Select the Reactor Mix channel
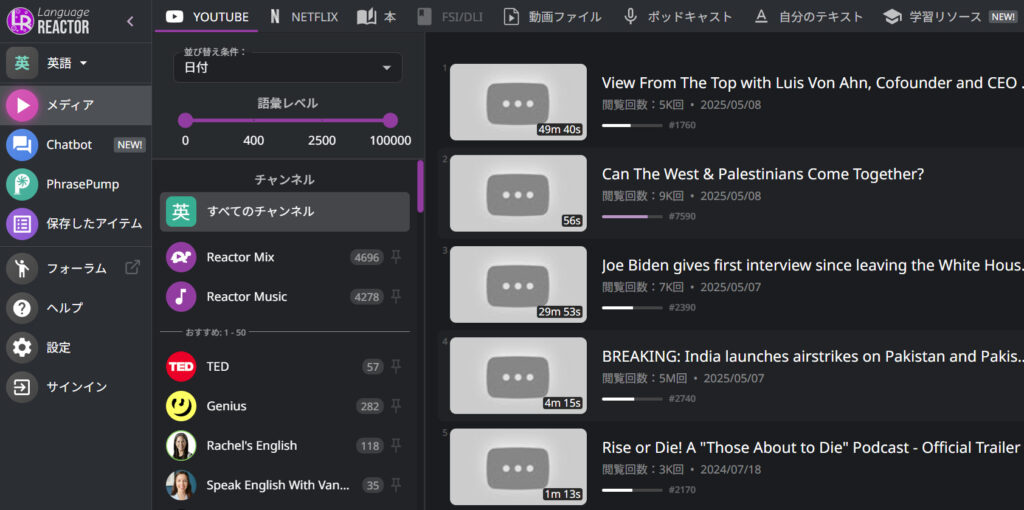Image resolution: width=1024 pixels, height=510 pixels. (x=285, y=257)
